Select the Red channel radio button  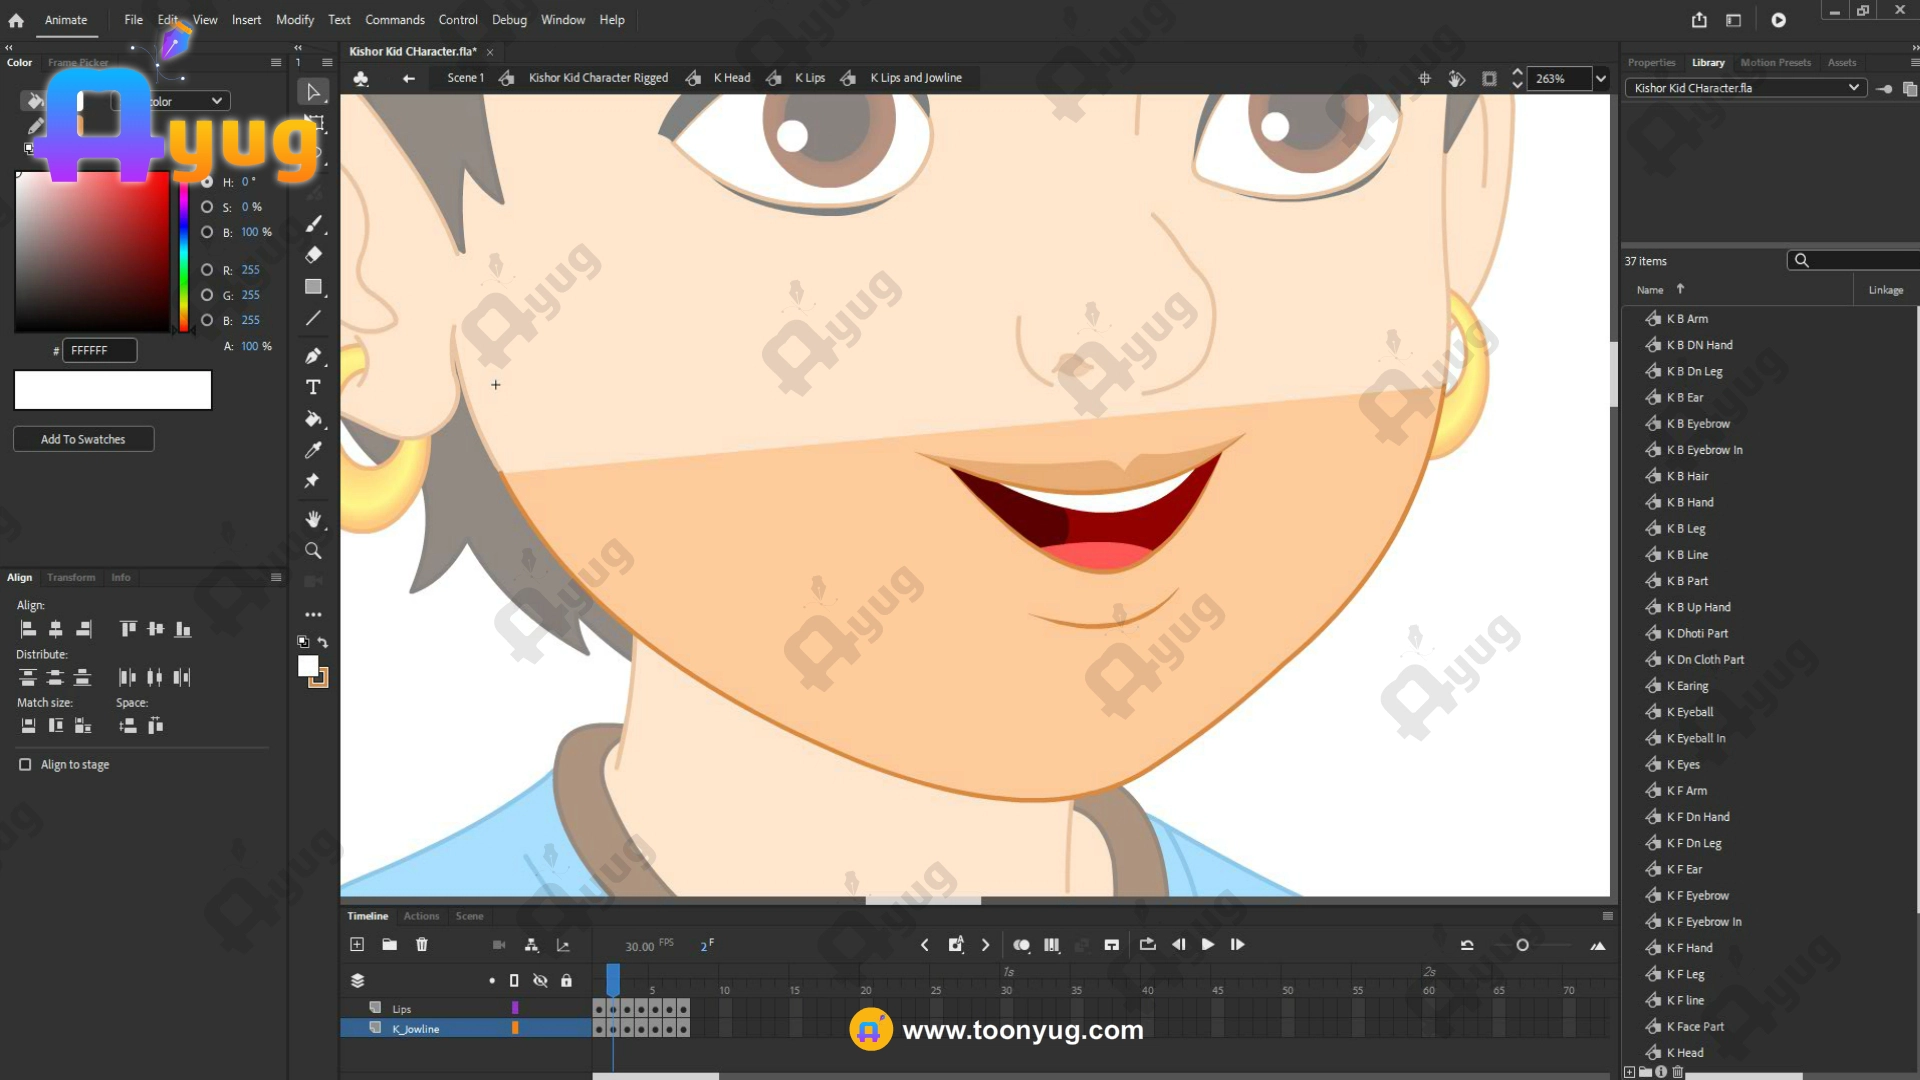click(x=207, y=270)
